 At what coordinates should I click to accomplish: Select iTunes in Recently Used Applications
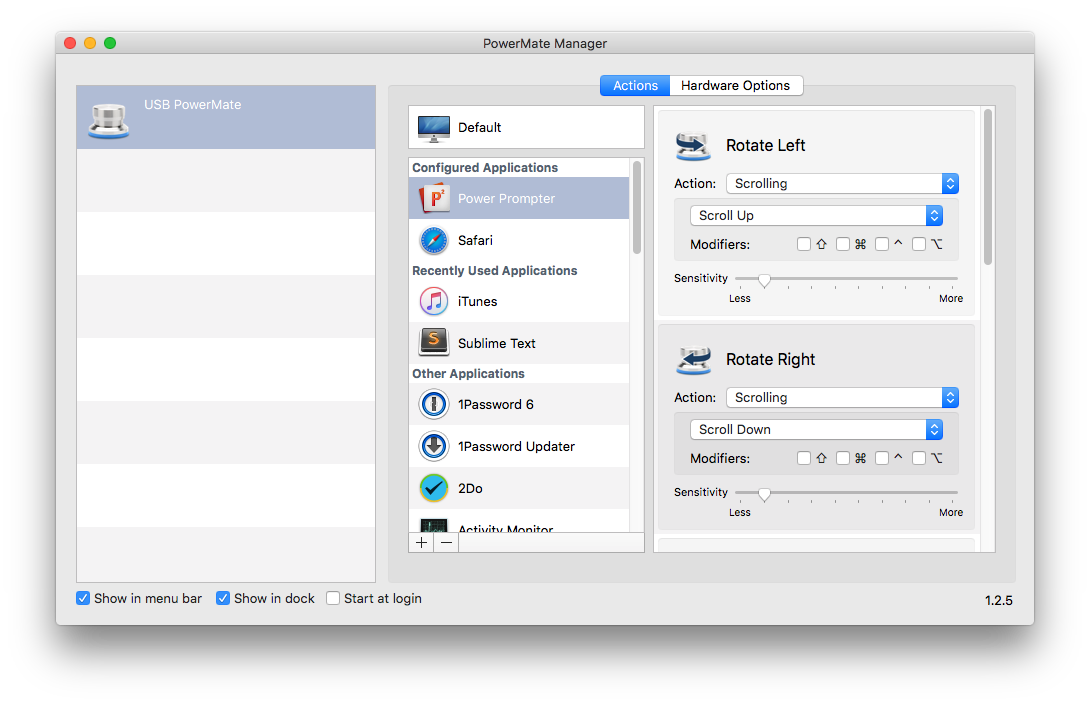pos(519,302)
